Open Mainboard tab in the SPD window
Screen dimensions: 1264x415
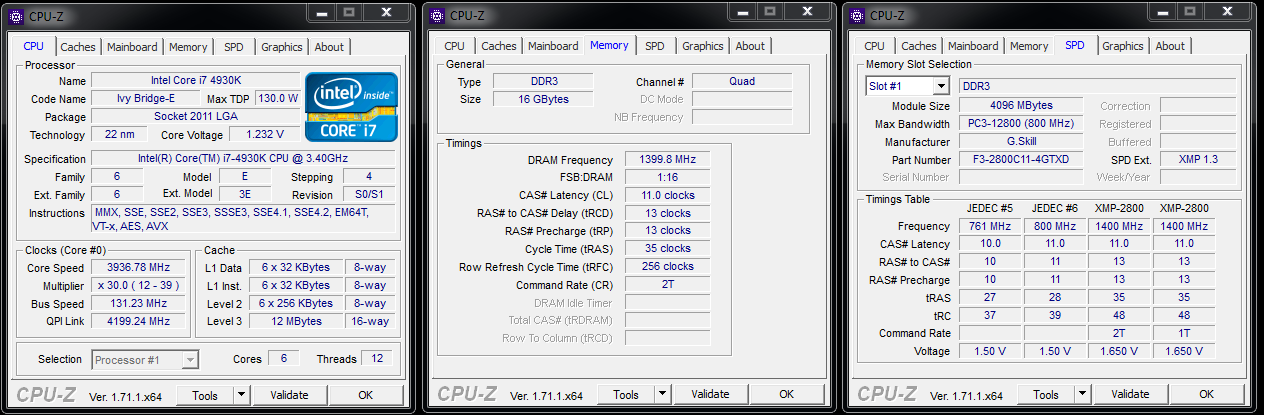click(x=973, y=46)
